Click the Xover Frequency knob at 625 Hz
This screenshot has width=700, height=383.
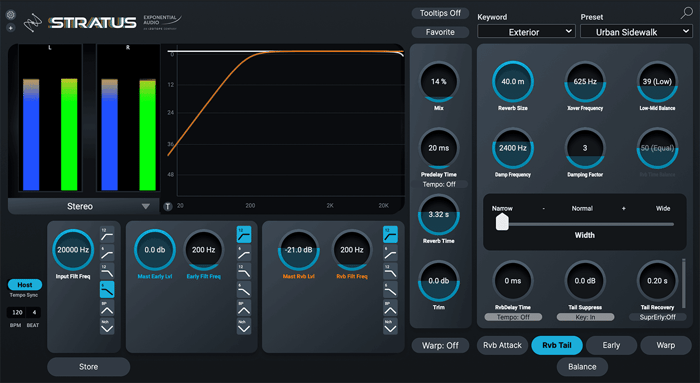coord(585,82)
